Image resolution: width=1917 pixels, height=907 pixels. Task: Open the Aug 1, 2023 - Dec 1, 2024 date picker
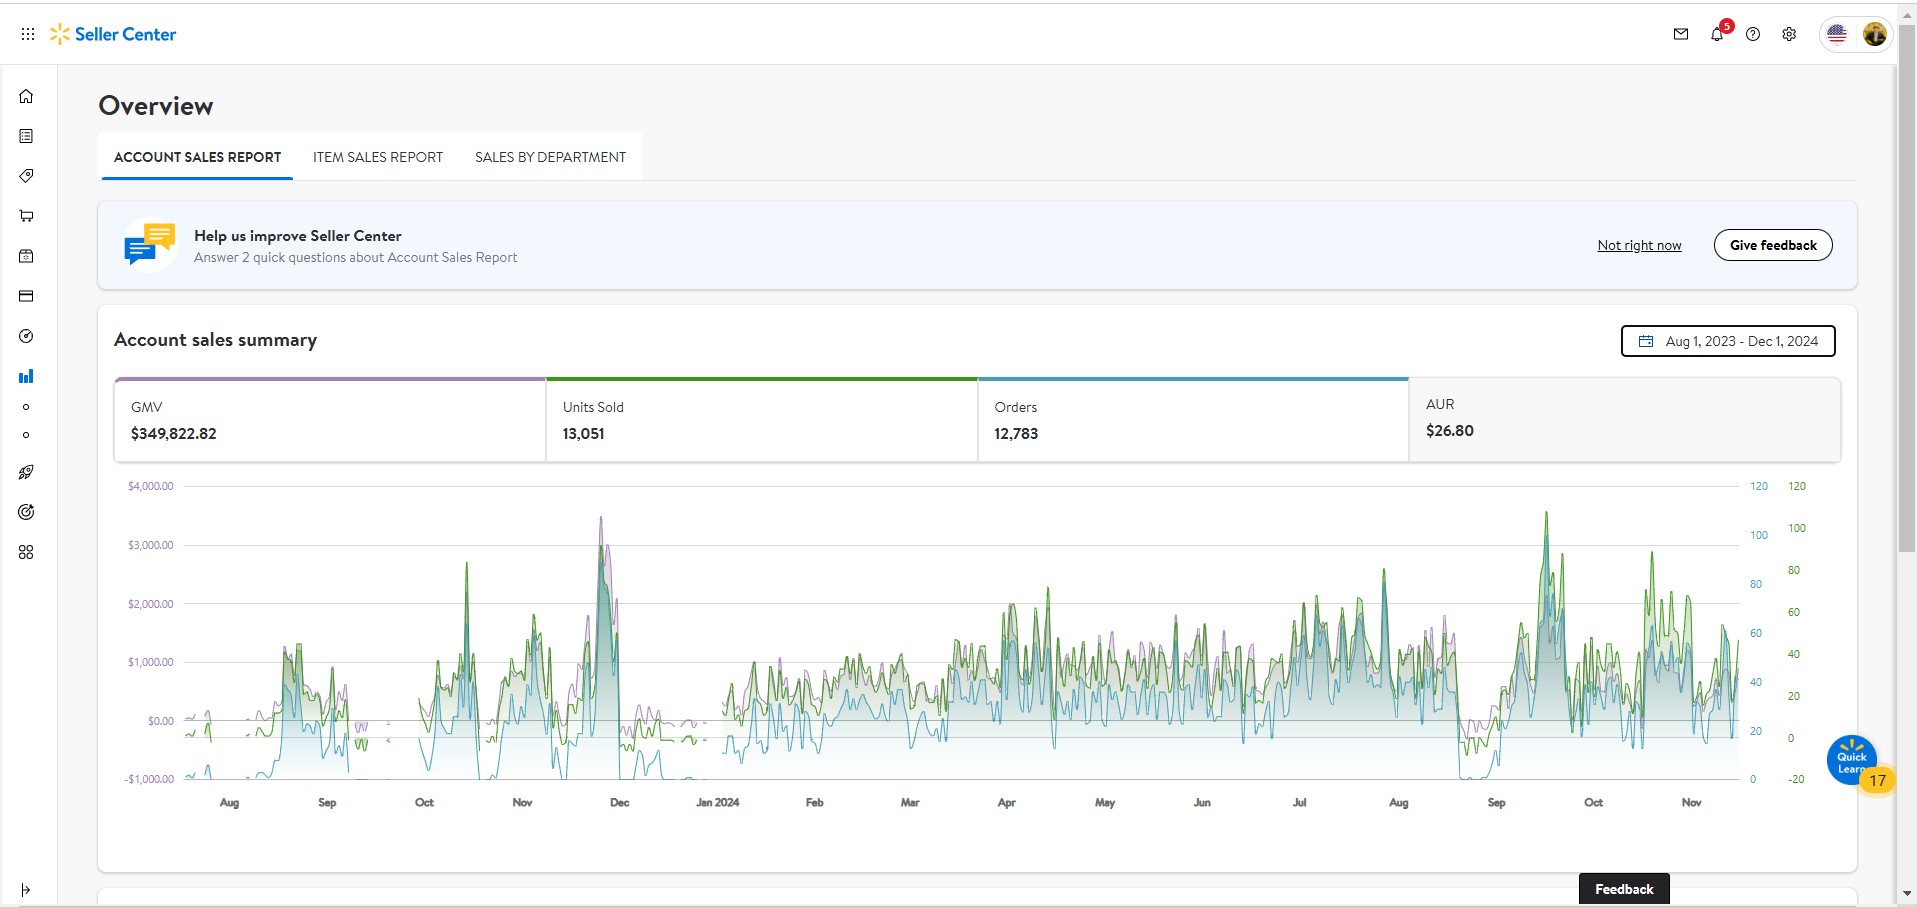coord(1728,341)
